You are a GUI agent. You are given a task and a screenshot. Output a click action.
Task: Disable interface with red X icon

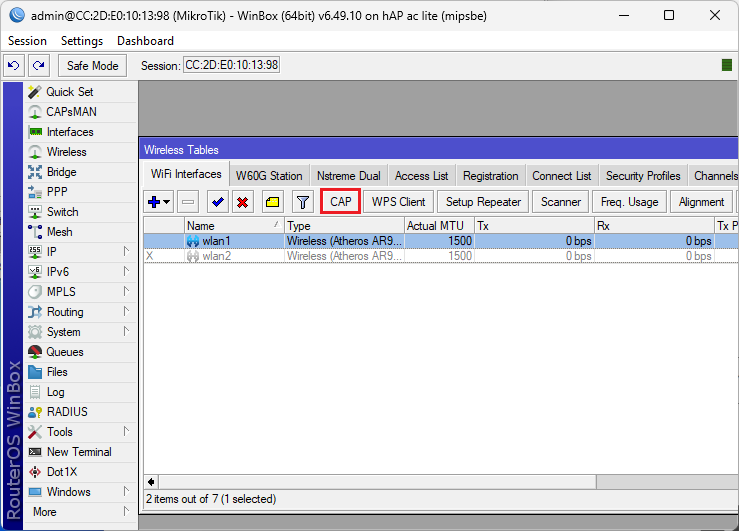point(243,202)
